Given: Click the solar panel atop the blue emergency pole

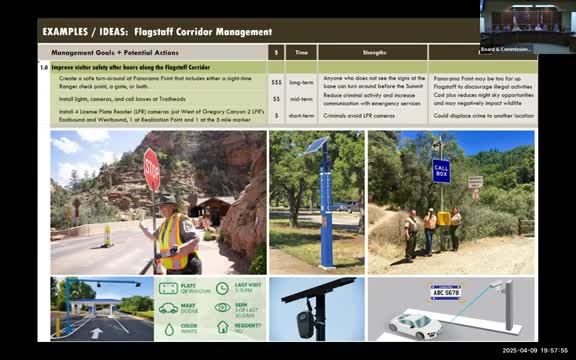Looking at the screenshot, I should coord(317,145).
